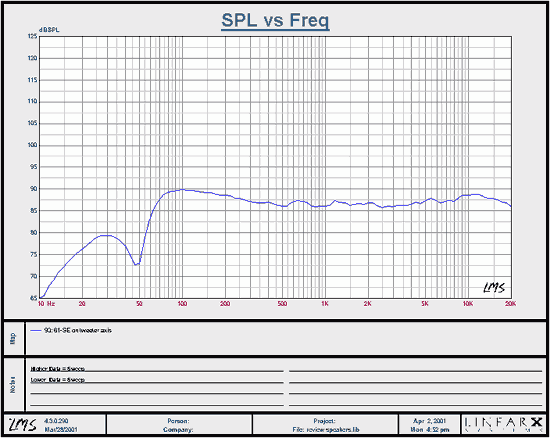Viewport: 550px width, 438px height.
Task: Click the 125 dB vertical axis label
Action: (32, 36)
